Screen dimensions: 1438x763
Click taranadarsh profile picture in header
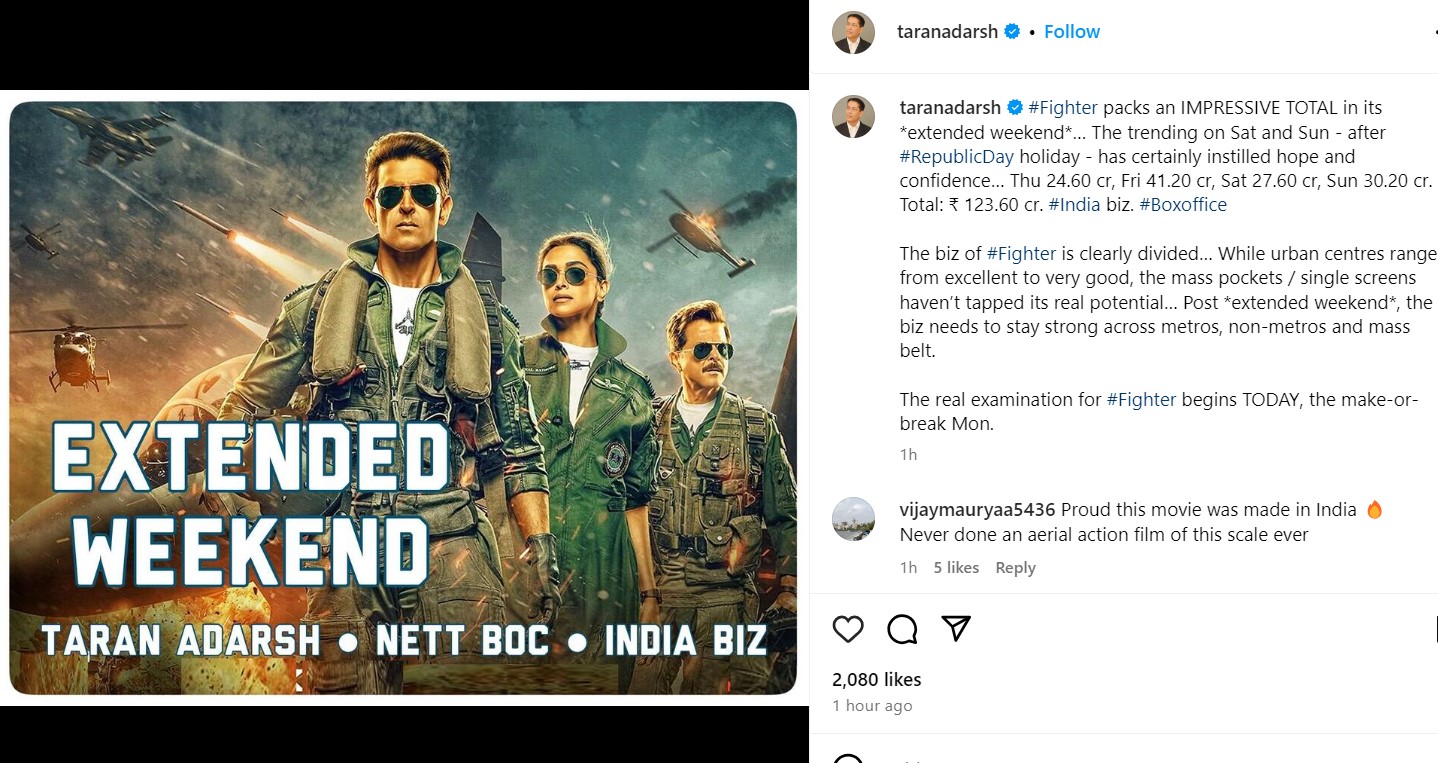[x=853, y=32]
